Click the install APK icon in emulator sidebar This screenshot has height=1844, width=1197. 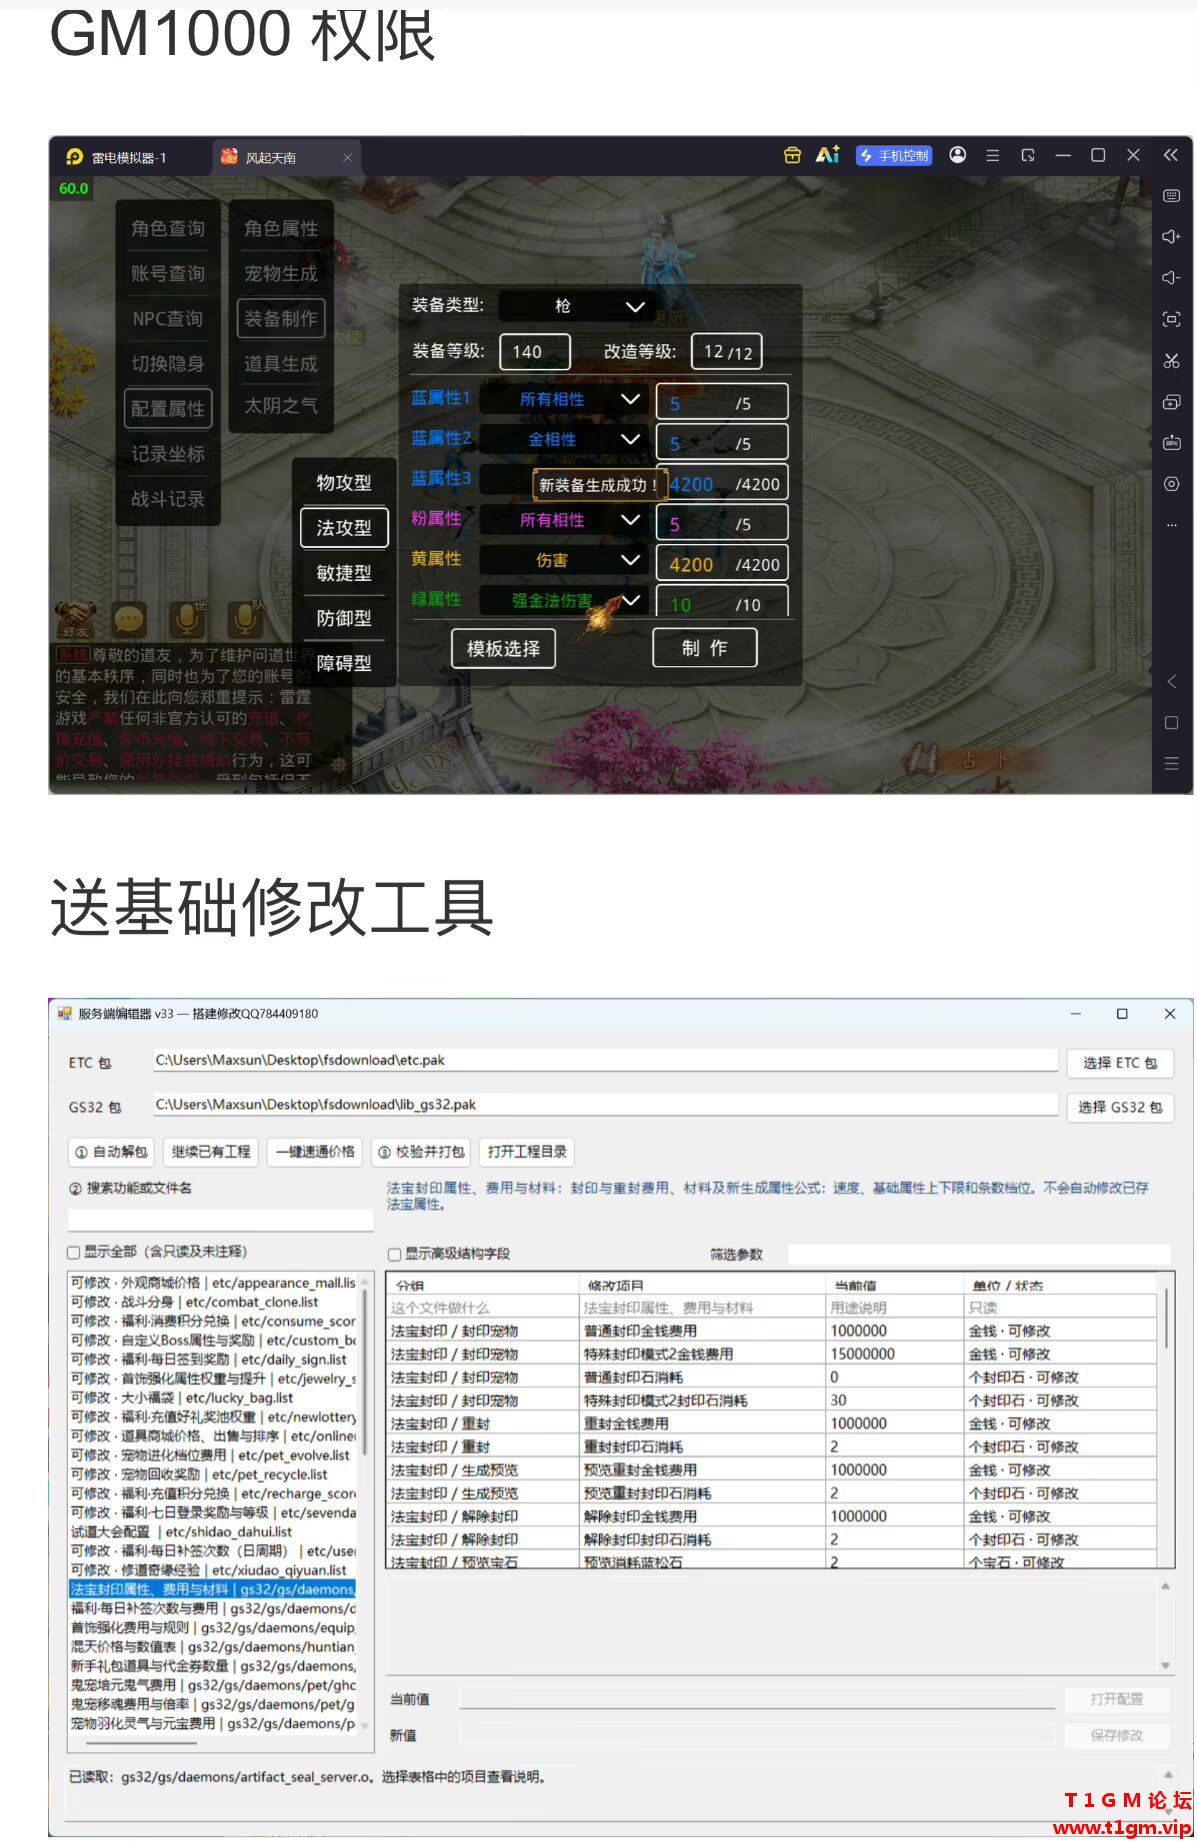(1172, 443)
